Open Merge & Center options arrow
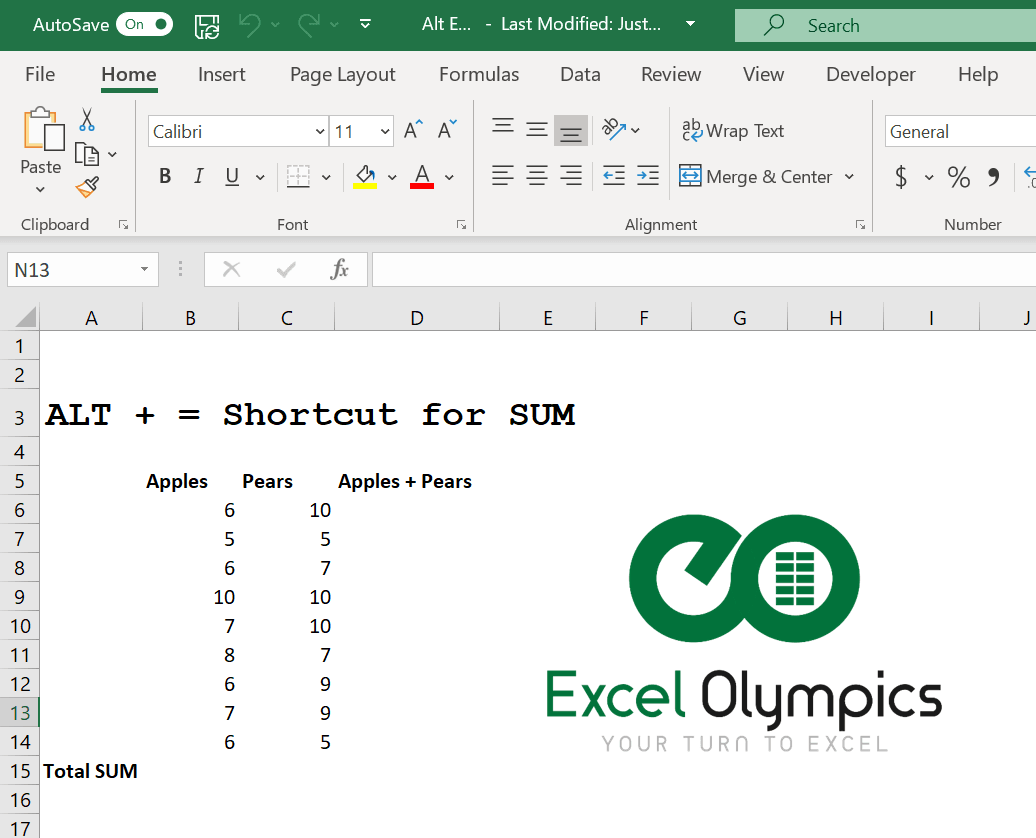This screenshot has width=1036, height=838. pos(849,176)
